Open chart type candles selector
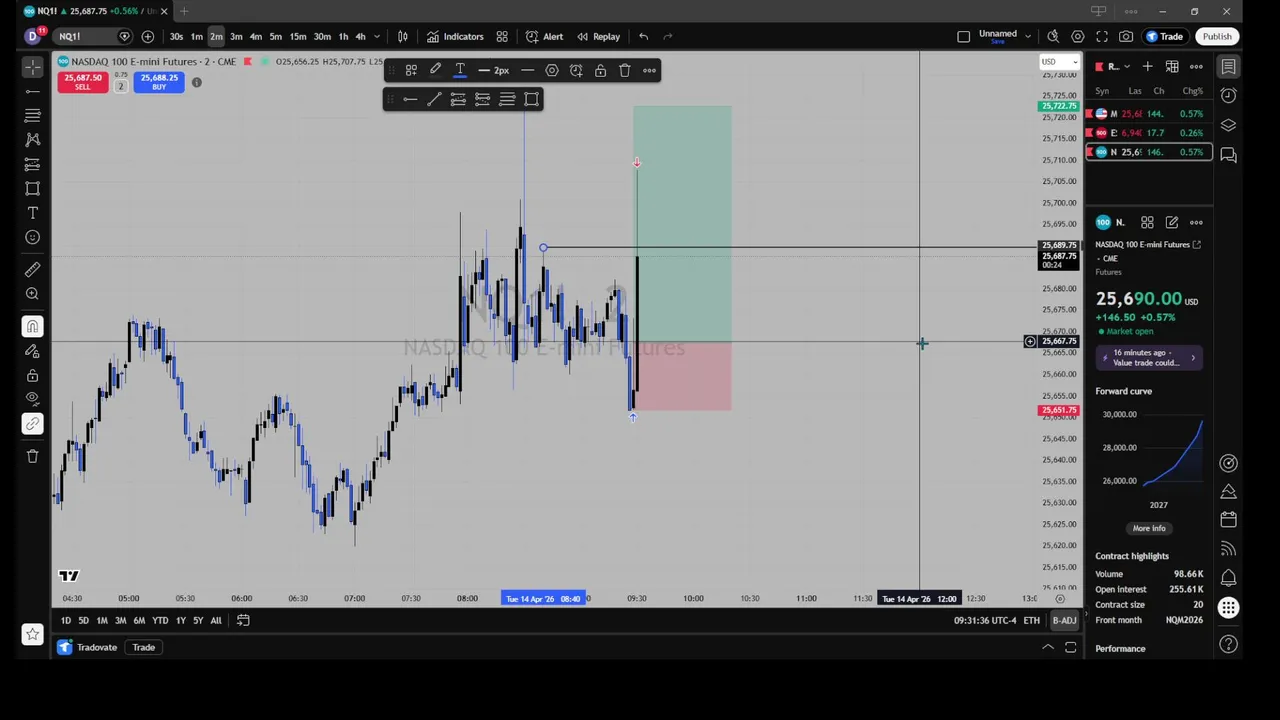Viewport: 1280px width, 720px height. point(403,37)
